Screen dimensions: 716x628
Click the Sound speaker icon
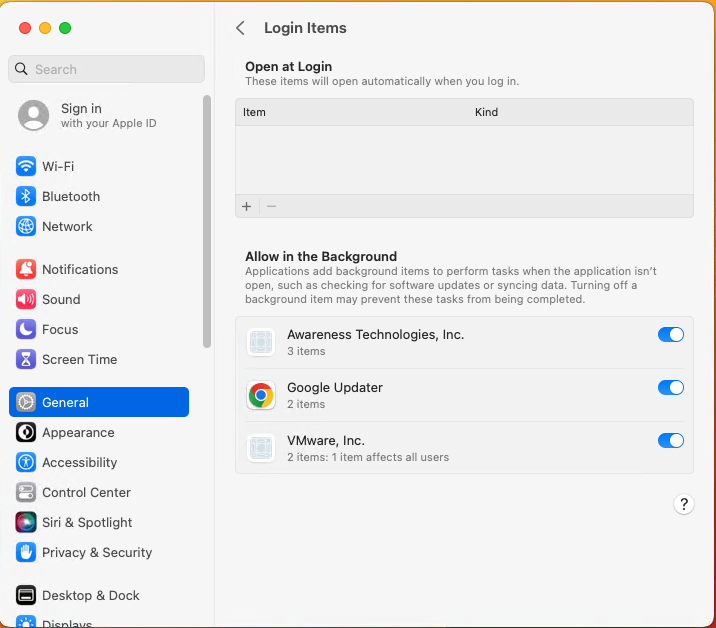coord(26,300)
